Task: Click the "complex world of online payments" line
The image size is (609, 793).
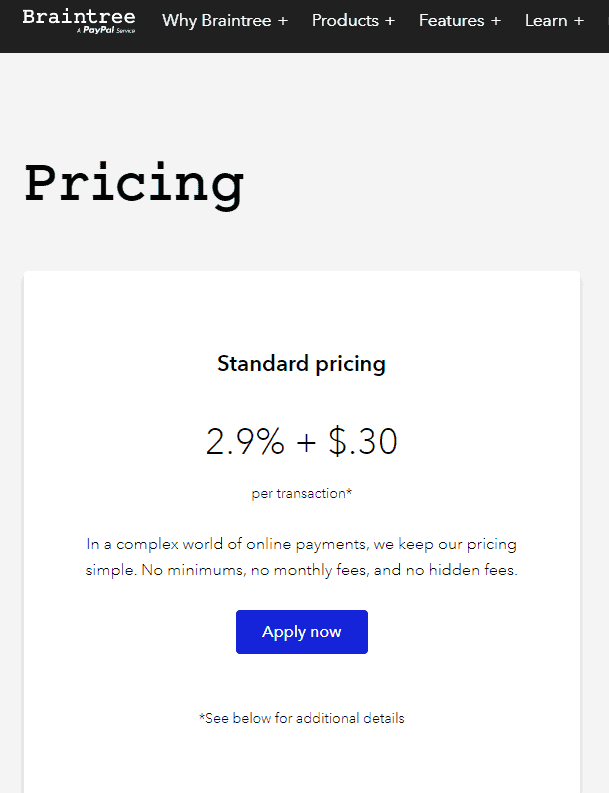Action: tap(301, 544)
